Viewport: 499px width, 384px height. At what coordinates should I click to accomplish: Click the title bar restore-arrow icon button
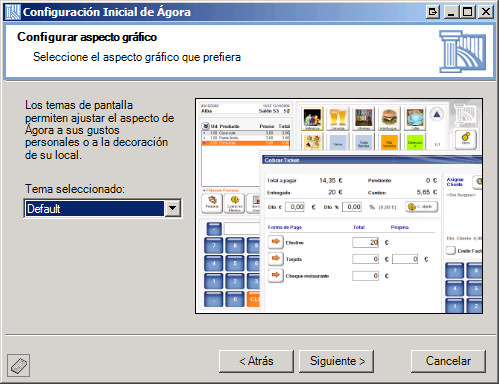(433, 12)
